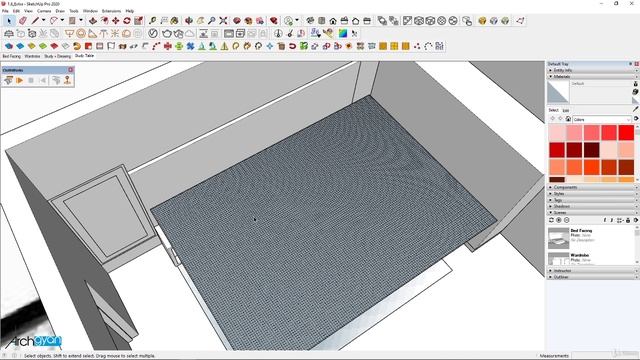This screenshot has width=640, height=360.
Task: Open the Draw menu
Action: coord(60,11)
